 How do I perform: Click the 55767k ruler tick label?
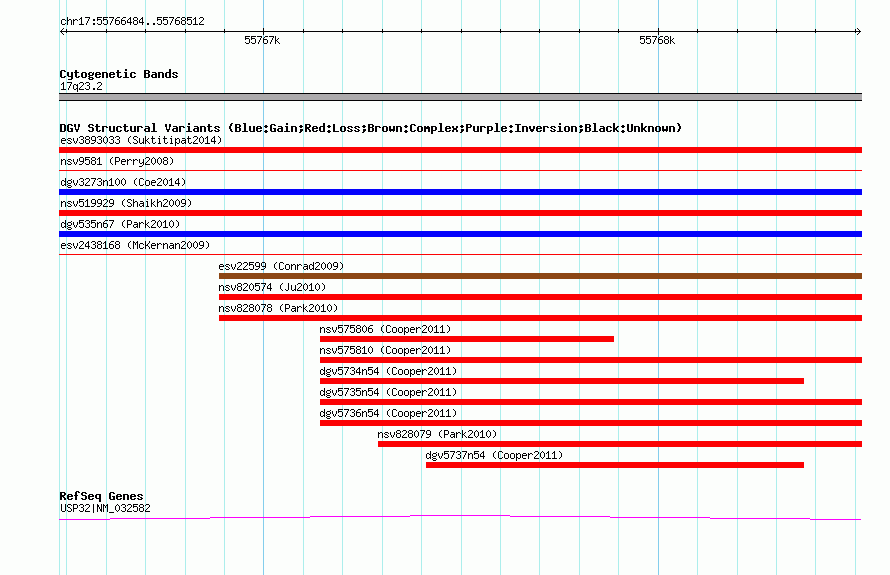coord(262,41)
